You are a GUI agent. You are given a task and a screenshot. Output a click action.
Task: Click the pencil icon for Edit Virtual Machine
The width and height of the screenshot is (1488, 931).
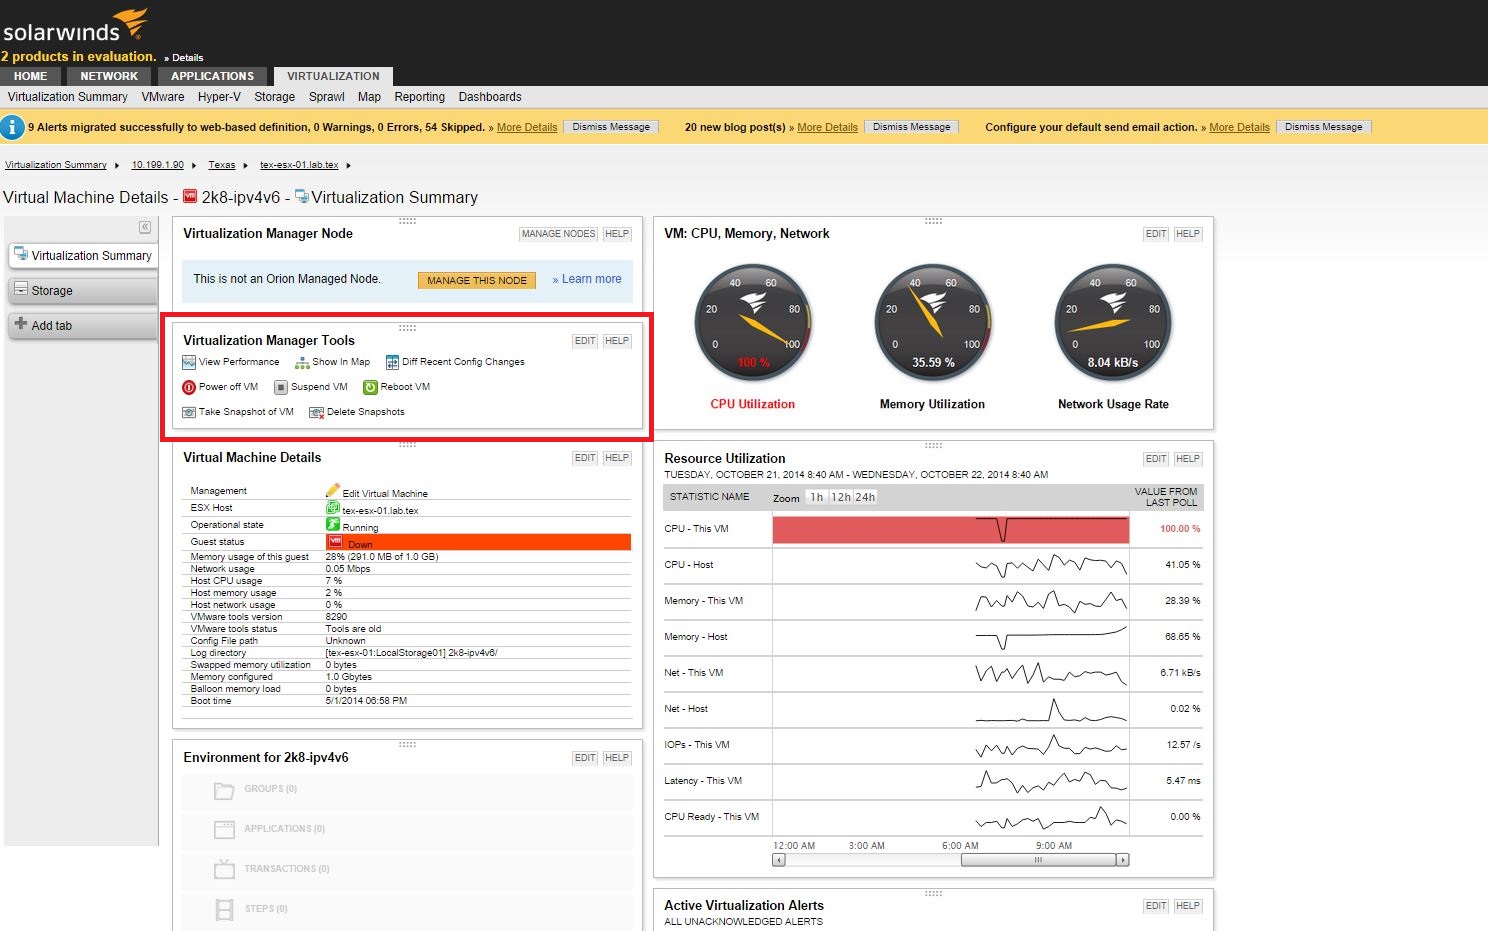(333, 491)
